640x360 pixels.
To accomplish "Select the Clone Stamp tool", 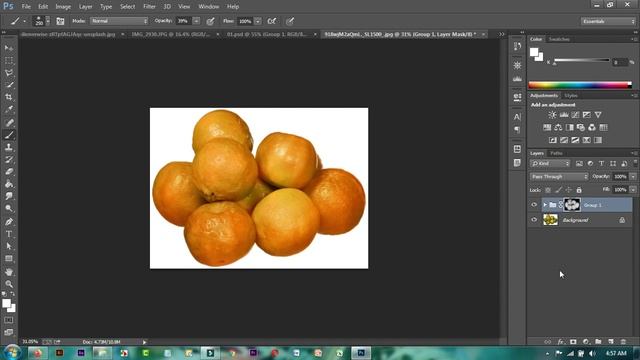I will pos(9,147).
